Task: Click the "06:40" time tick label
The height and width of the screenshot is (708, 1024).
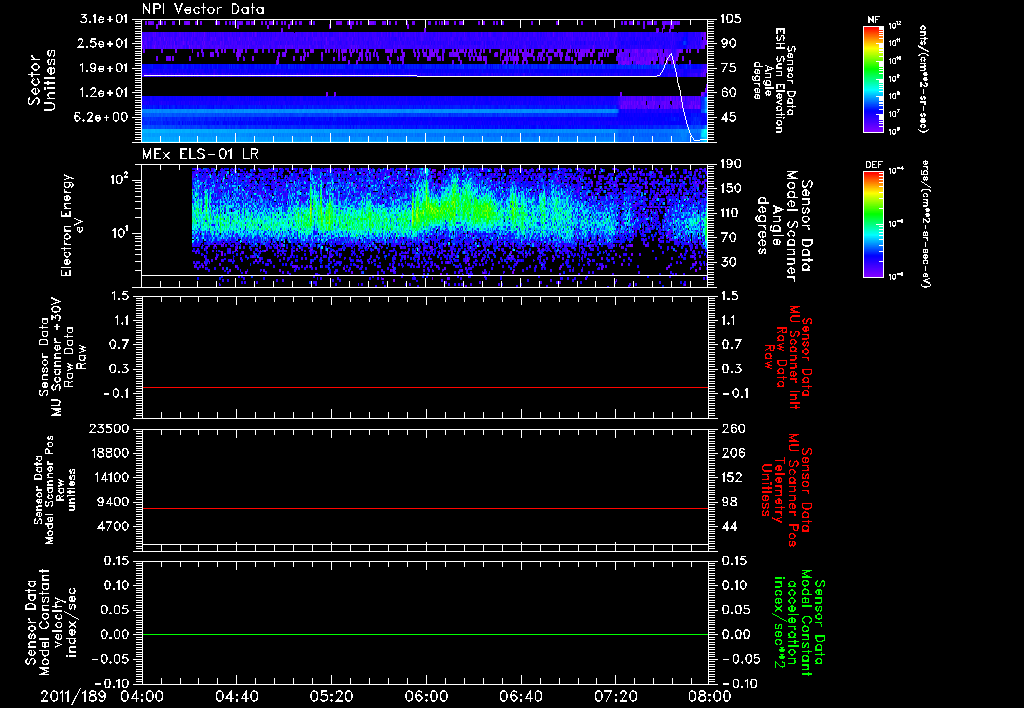Action: click(x=520, y=696)
